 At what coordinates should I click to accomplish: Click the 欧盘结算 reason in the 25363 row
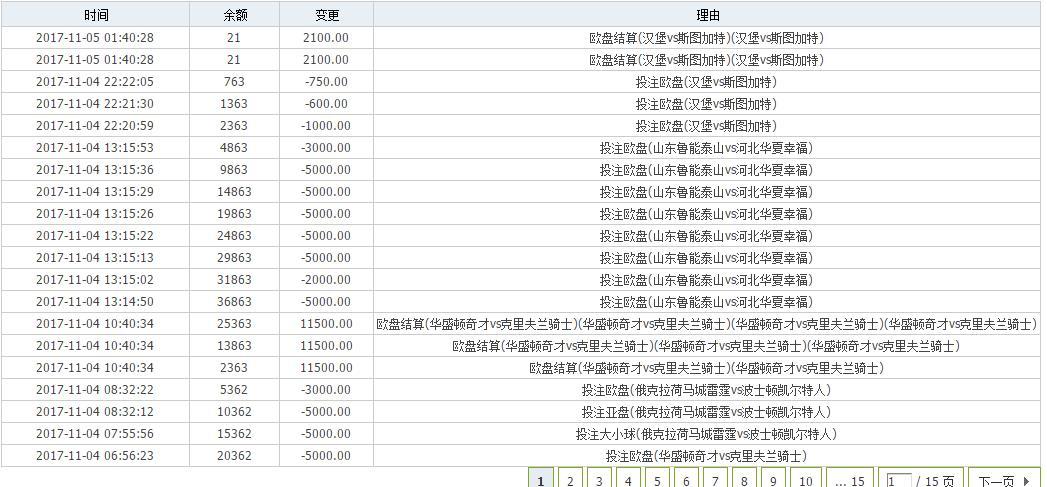(x=706, y=324)
